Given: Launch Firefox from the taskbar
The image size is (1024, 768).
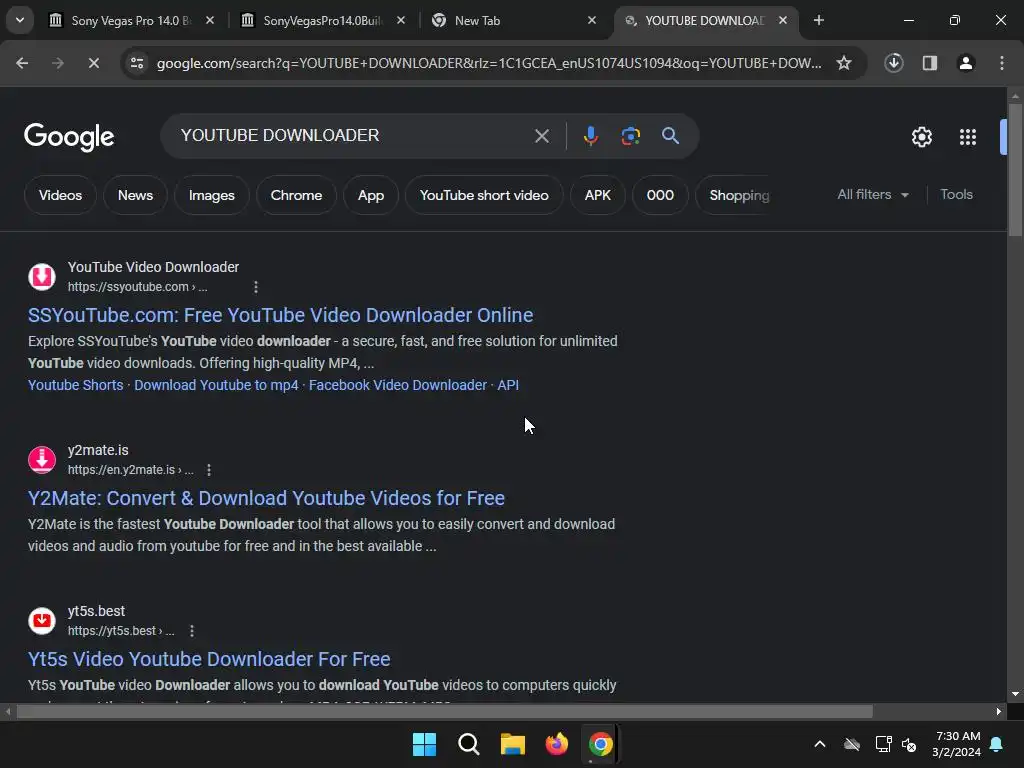Looking at the screenshot, I should point(556,744).
